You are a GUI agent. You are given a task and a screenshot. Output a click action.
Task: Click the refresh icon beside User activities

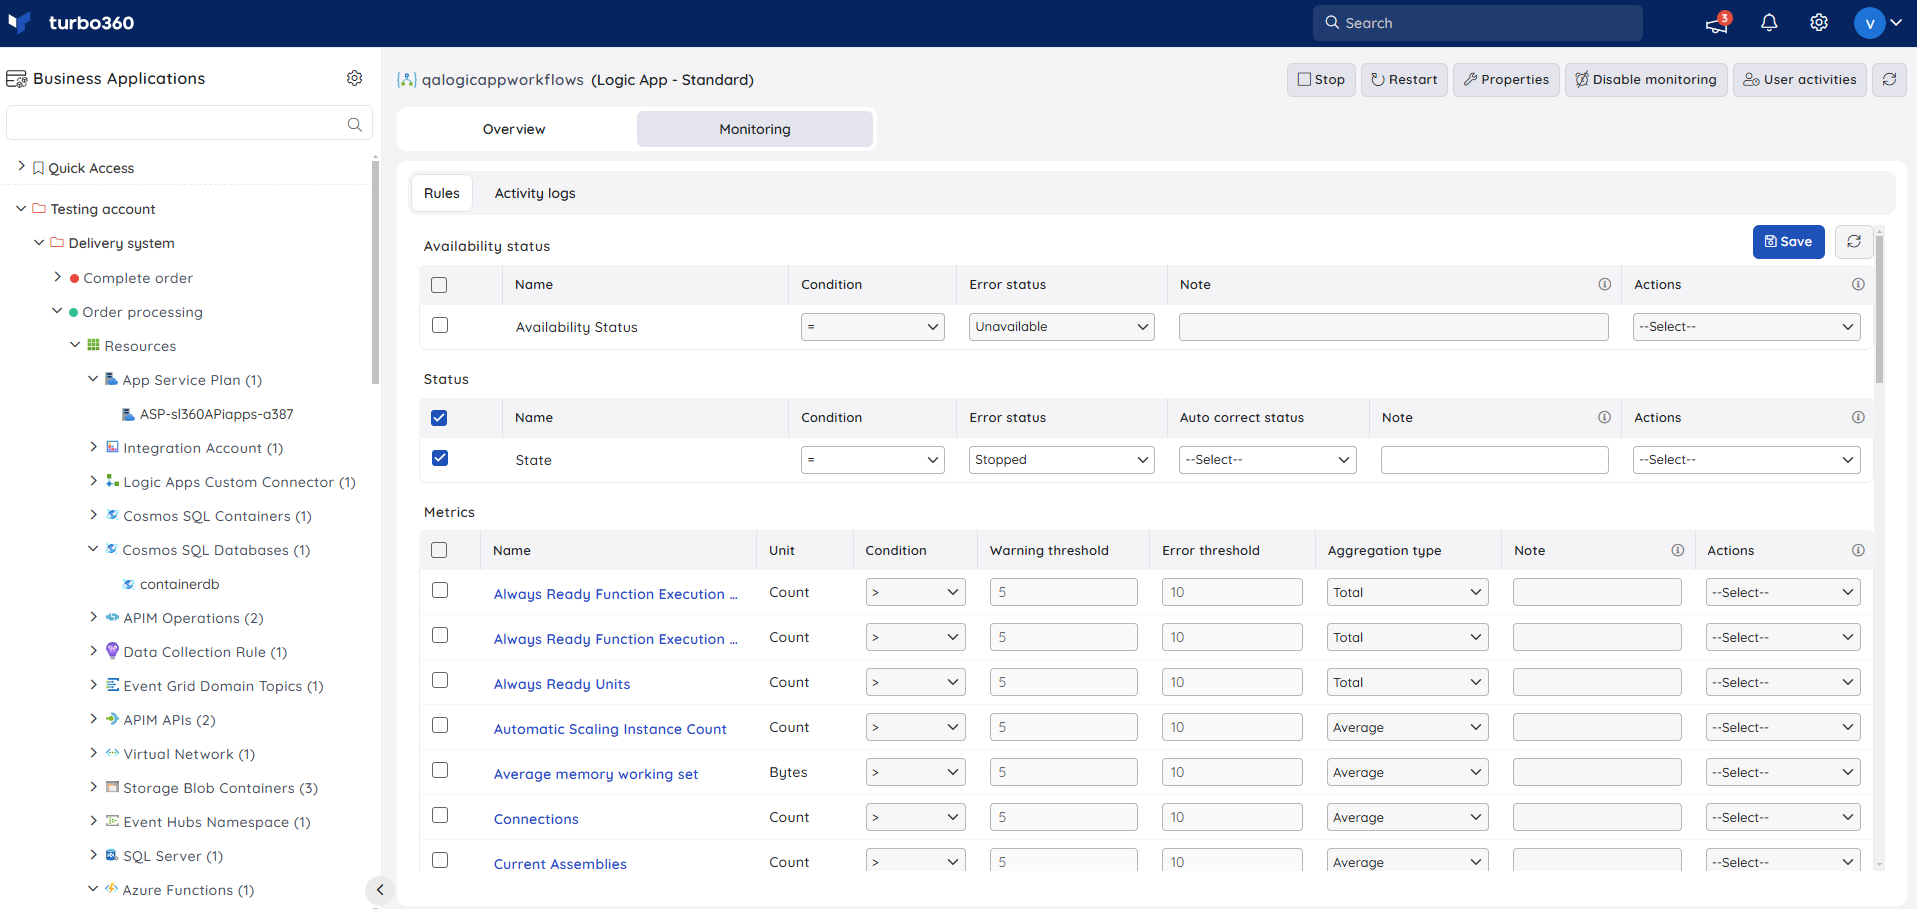1889,79
